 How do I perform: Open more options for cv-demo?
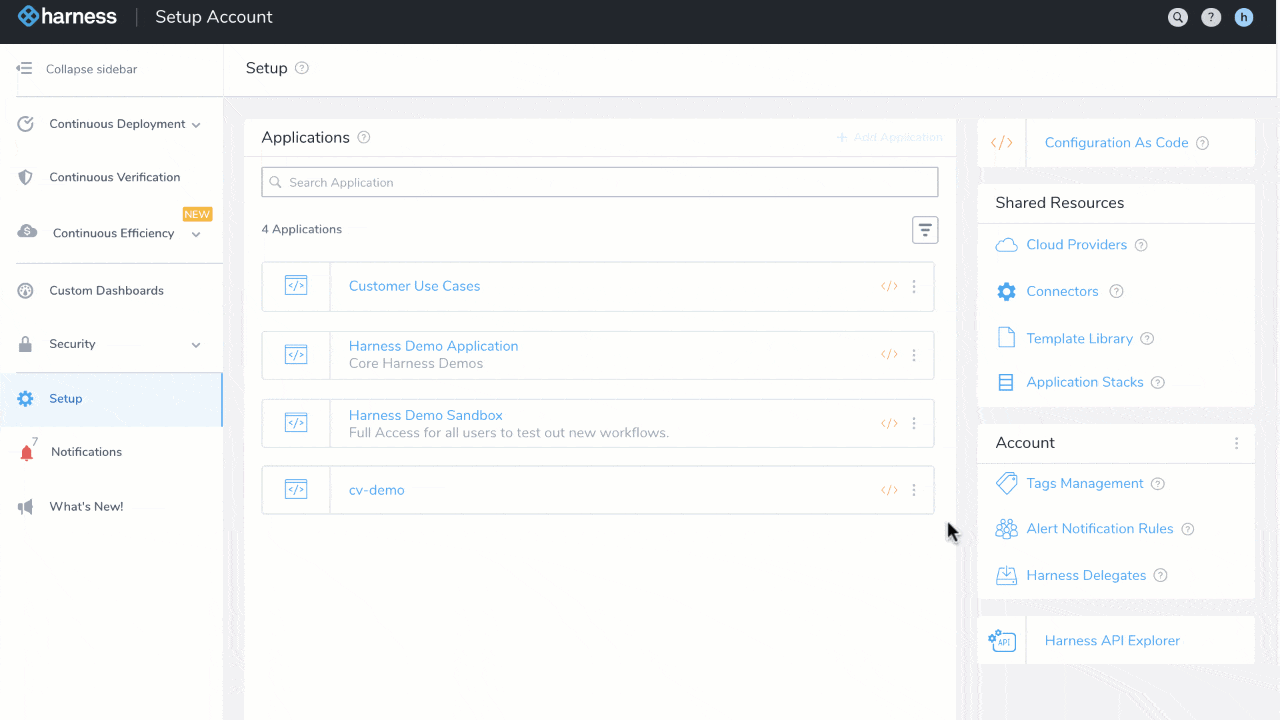tap(914, 490)
